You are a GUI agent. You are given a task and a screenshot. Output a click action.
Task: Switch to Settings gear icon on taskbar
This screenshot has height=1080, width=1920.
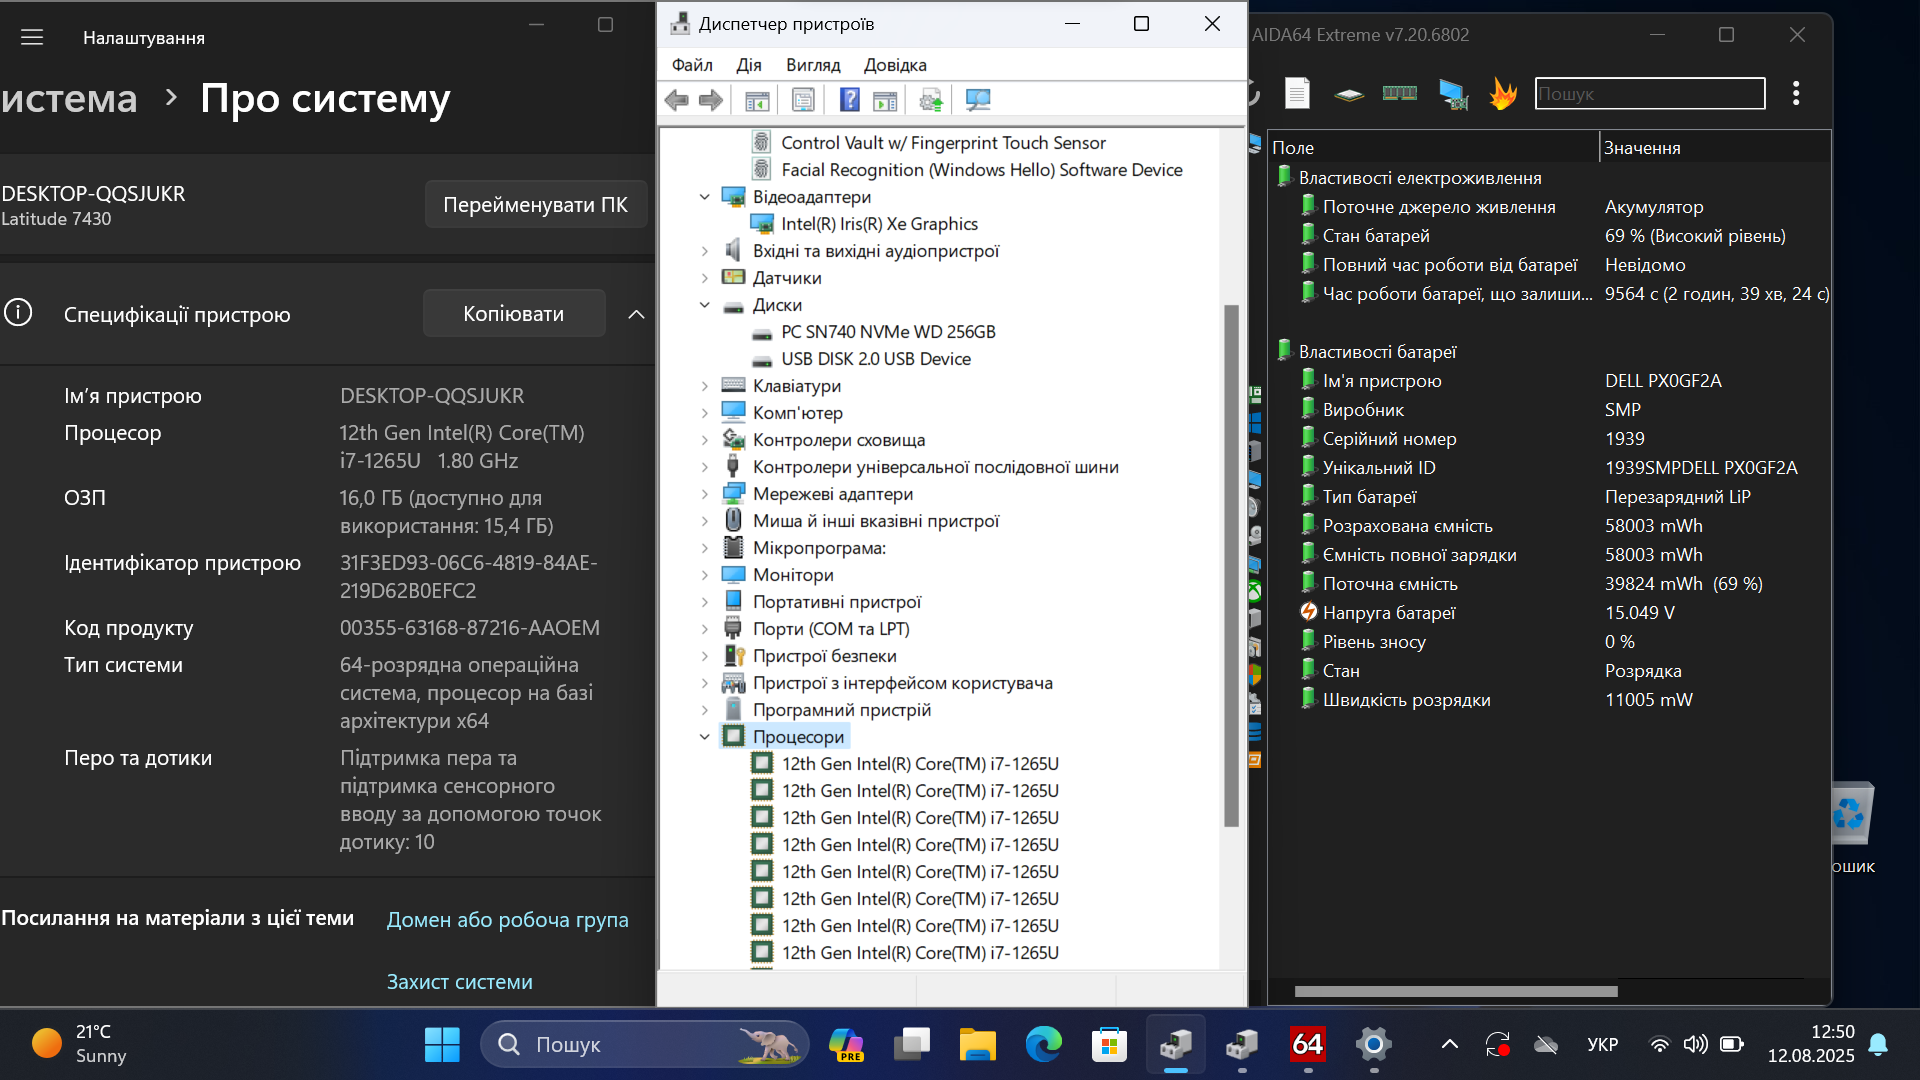1374,1044
